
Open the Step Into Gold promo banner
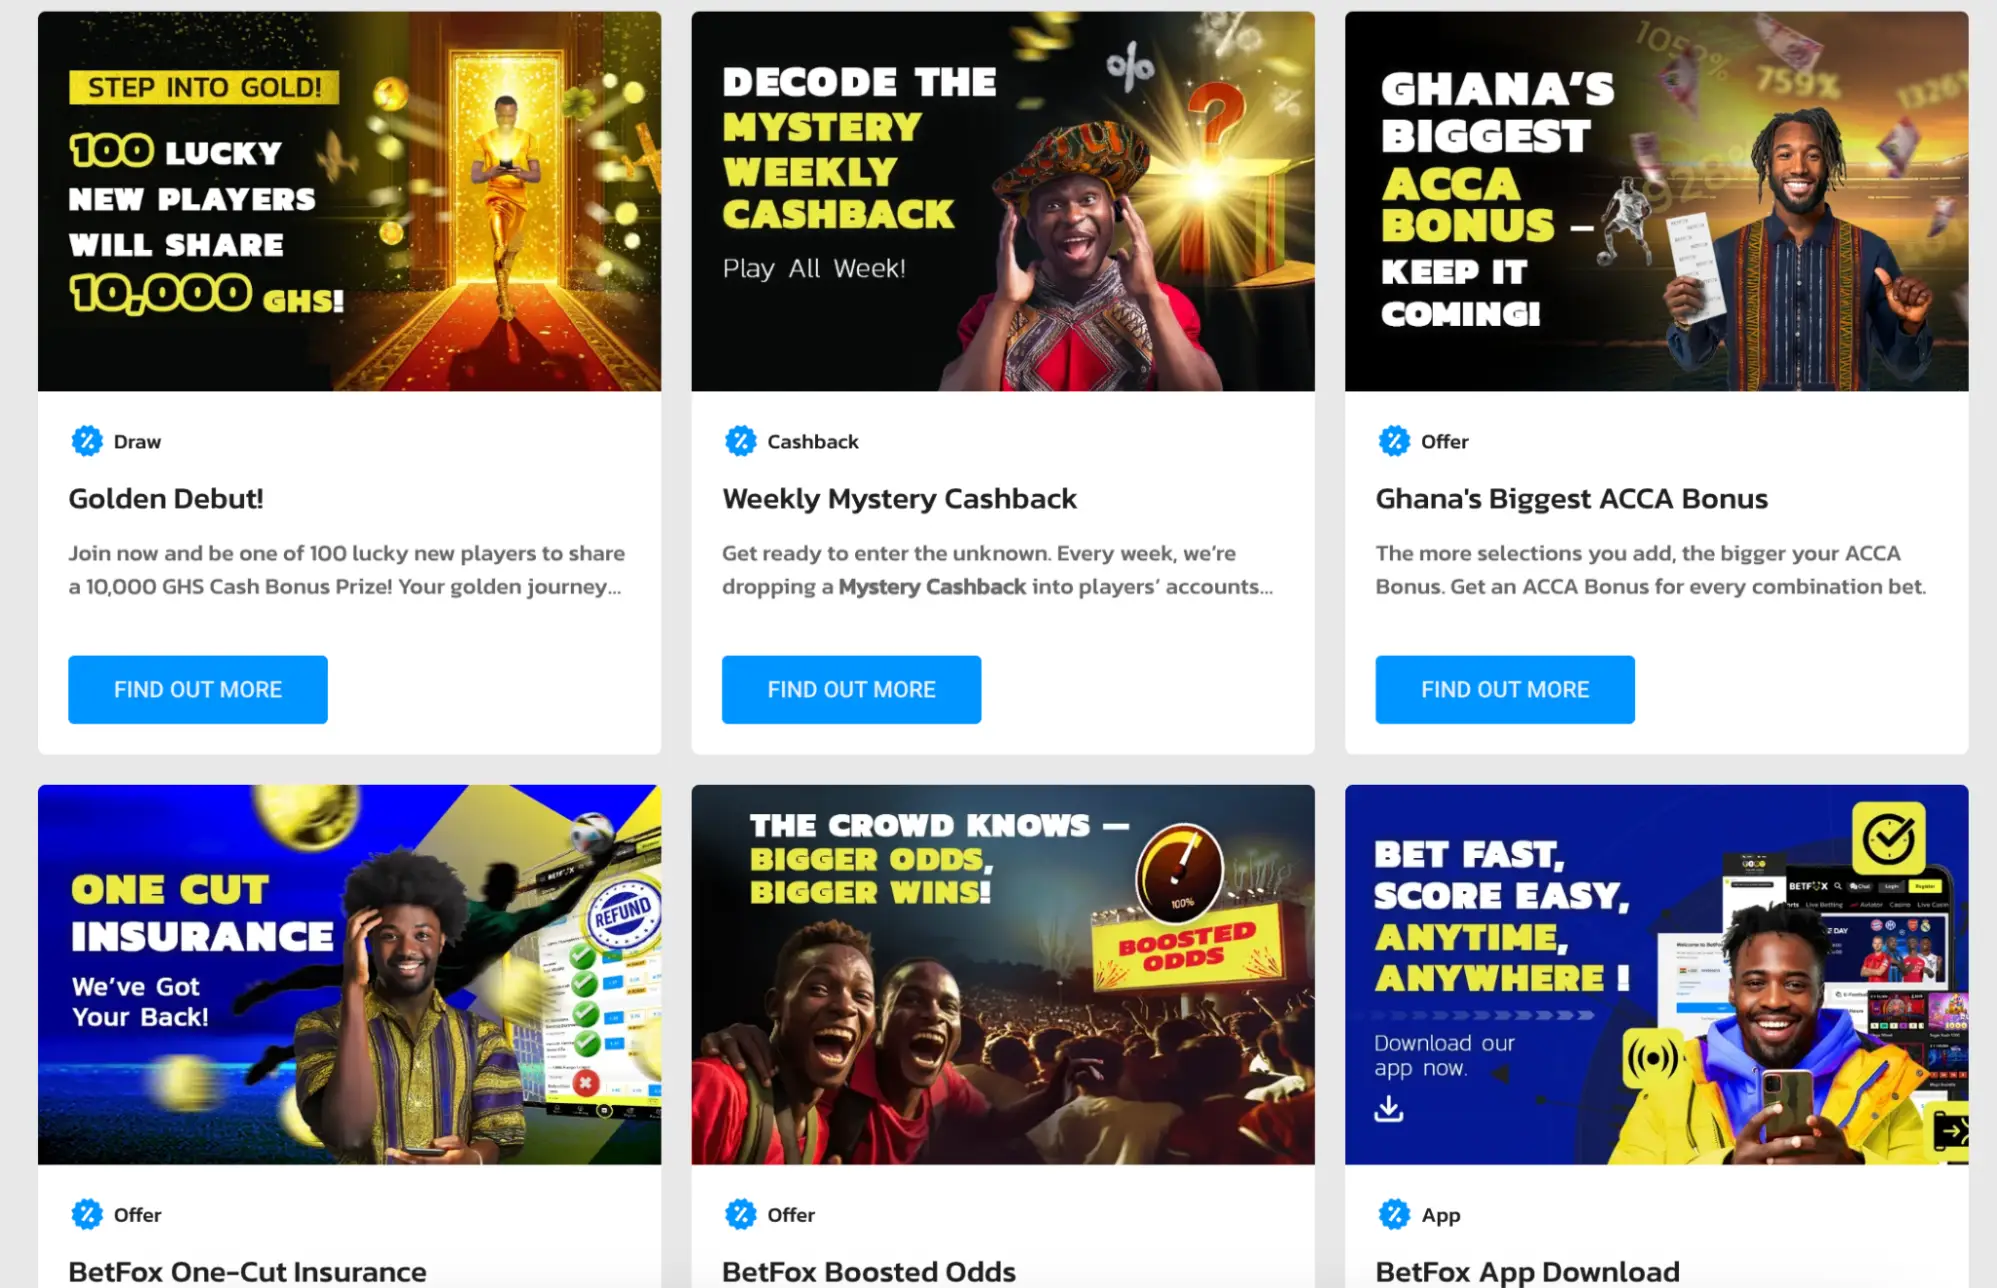coord(349,201)
